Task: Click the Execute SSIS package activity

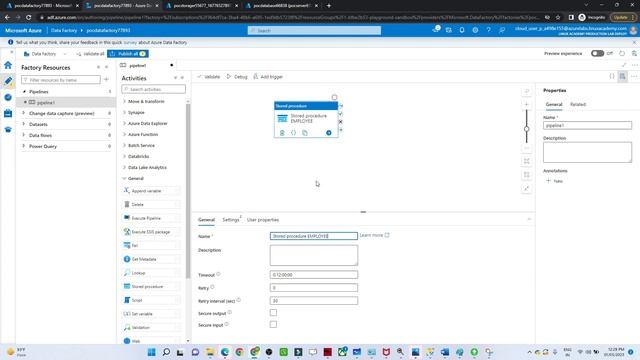Action: (151, 232)
